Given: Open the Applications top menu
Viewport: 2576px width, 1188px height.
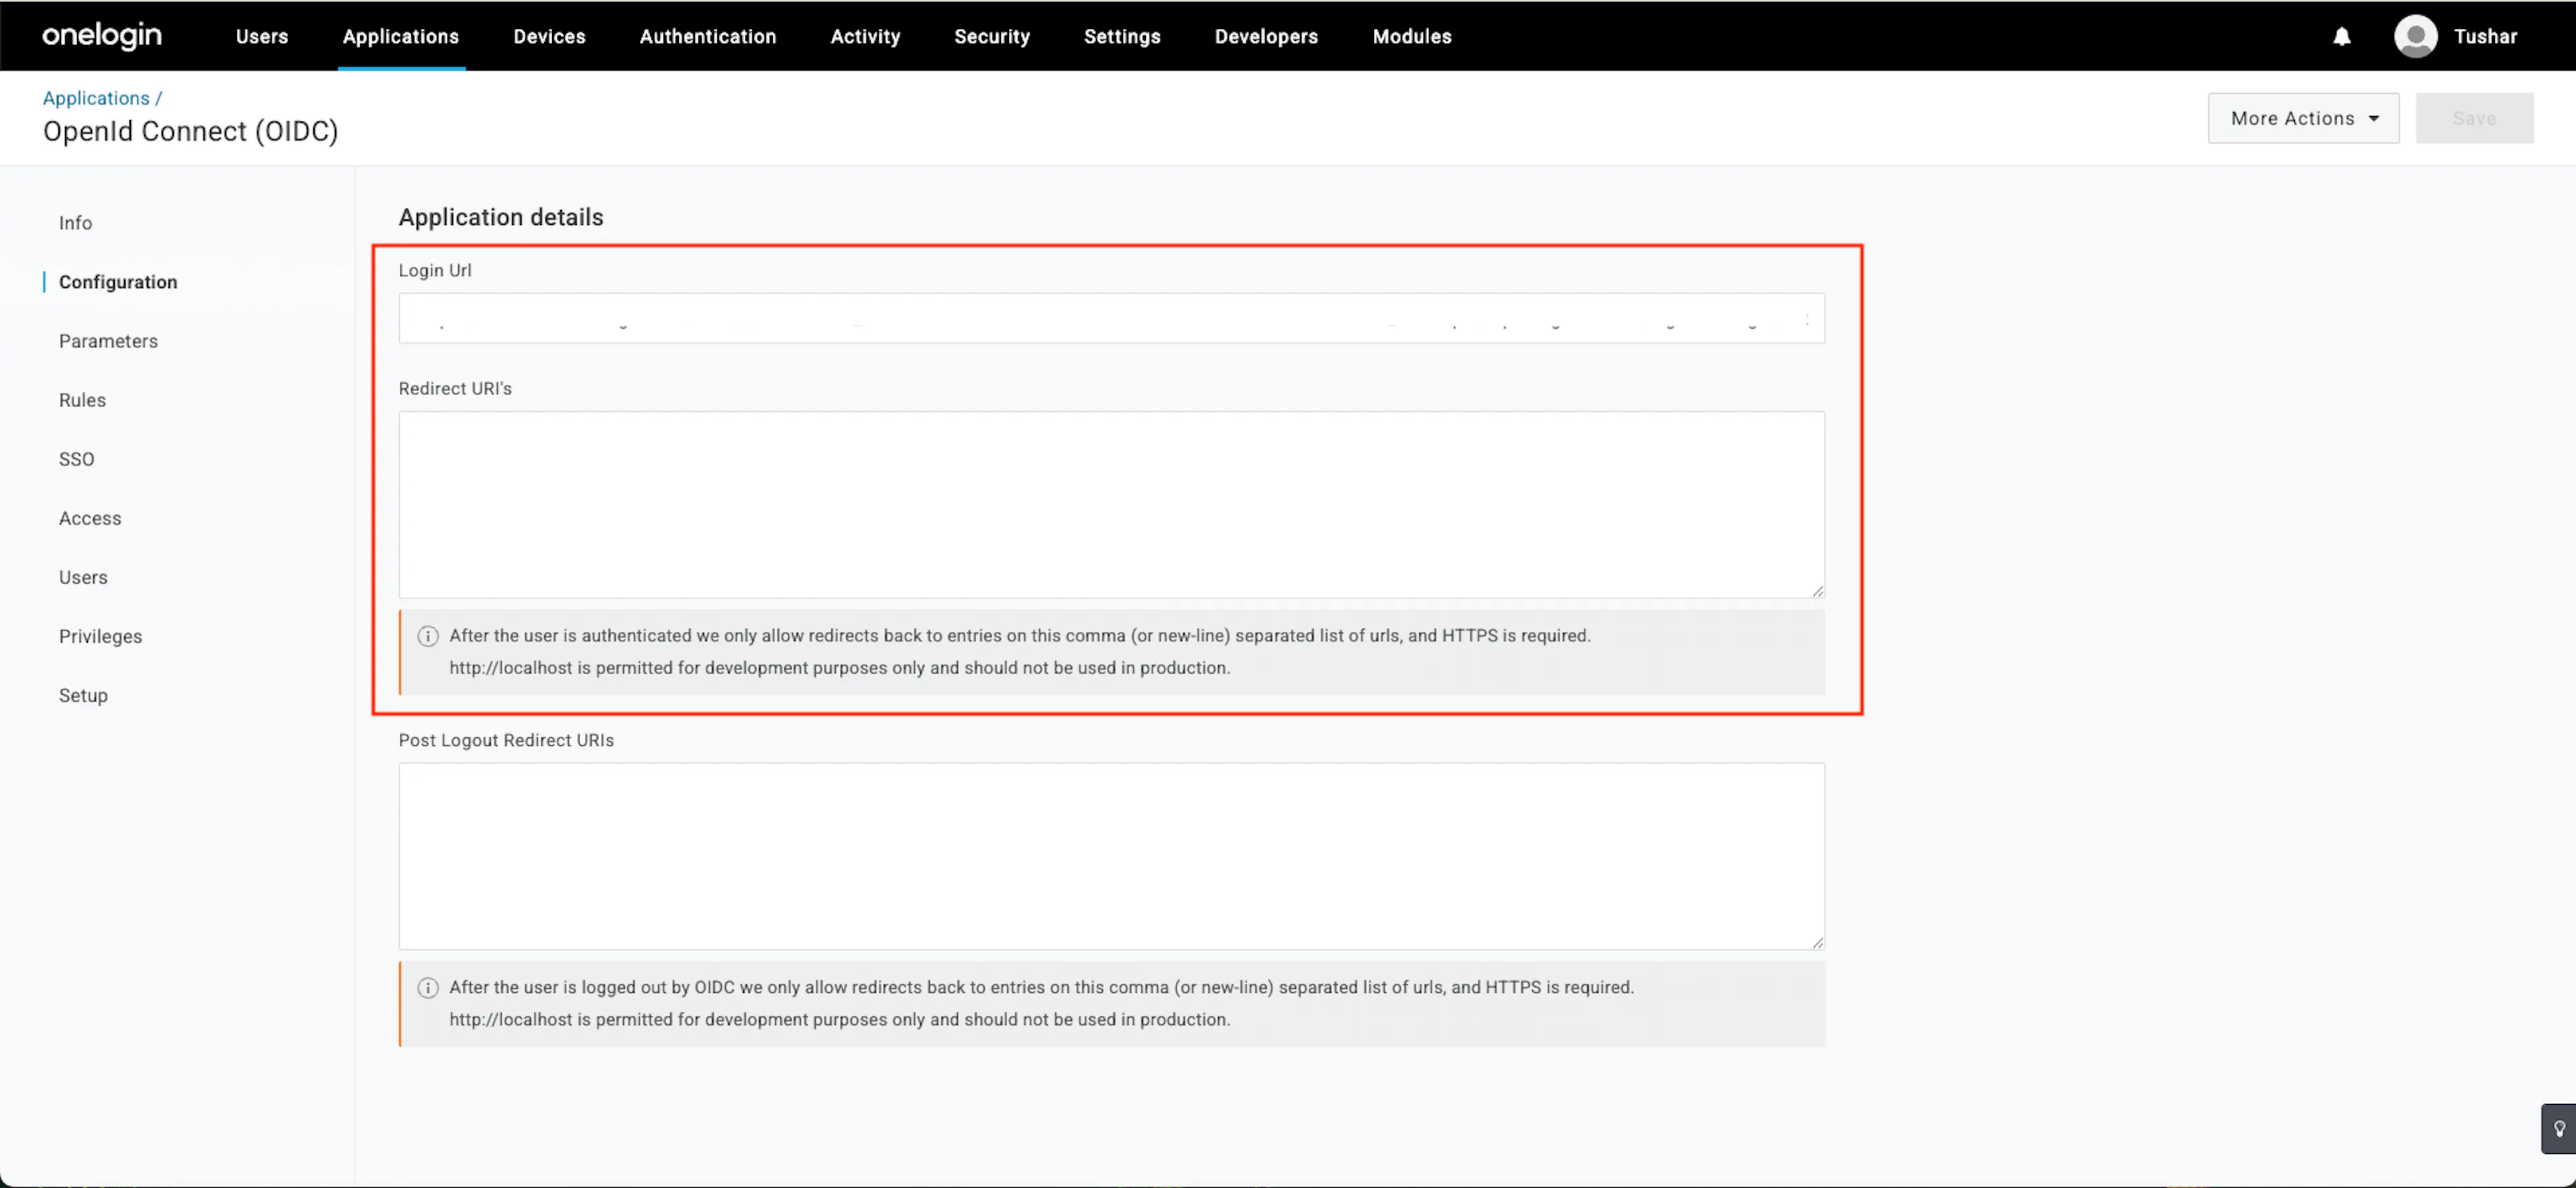Looking at the screenshot, I should point(401,37).
